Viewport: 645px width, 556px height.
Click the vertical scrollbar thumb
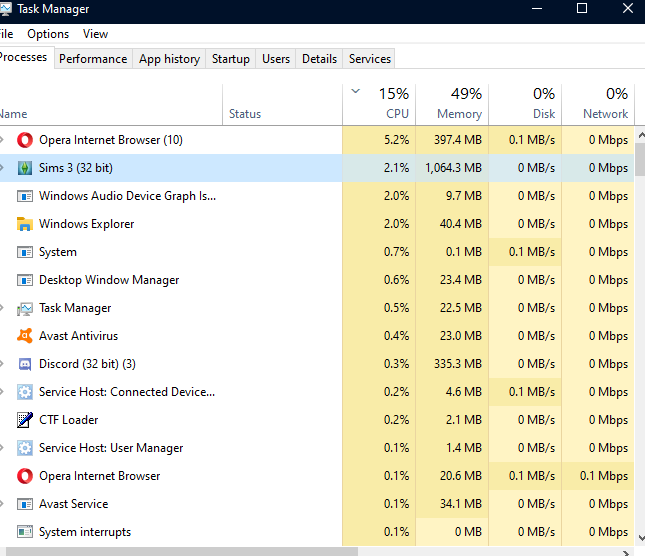pos(640,160)
